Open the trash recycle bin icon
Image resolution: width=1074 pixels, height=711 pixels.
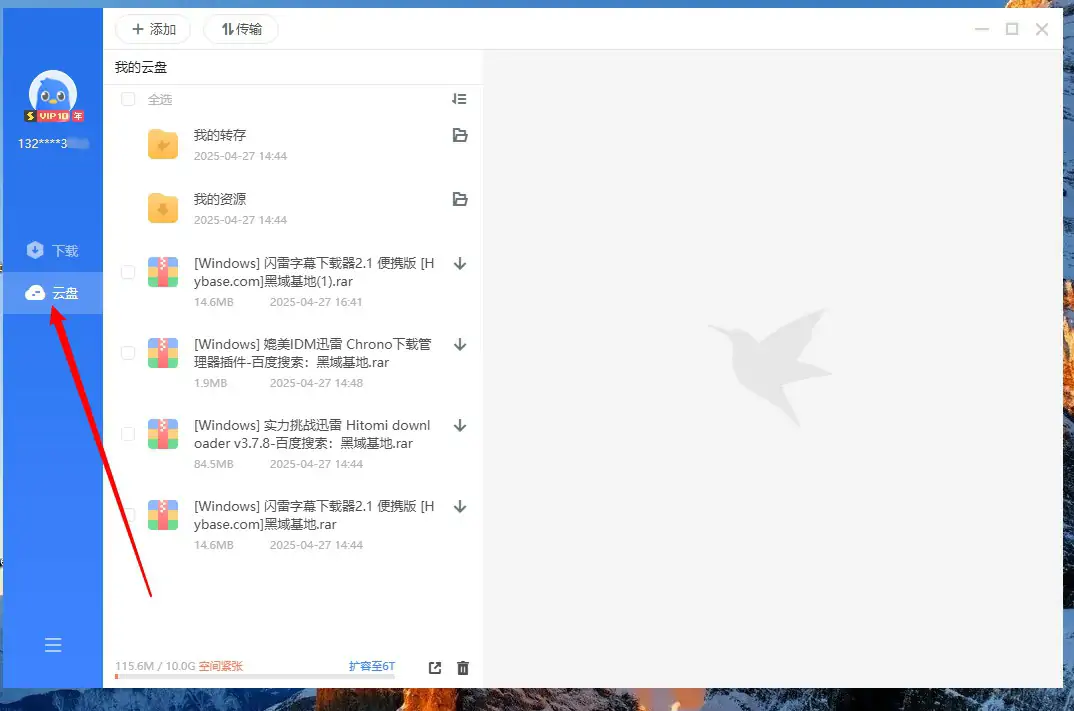point(463,668)
